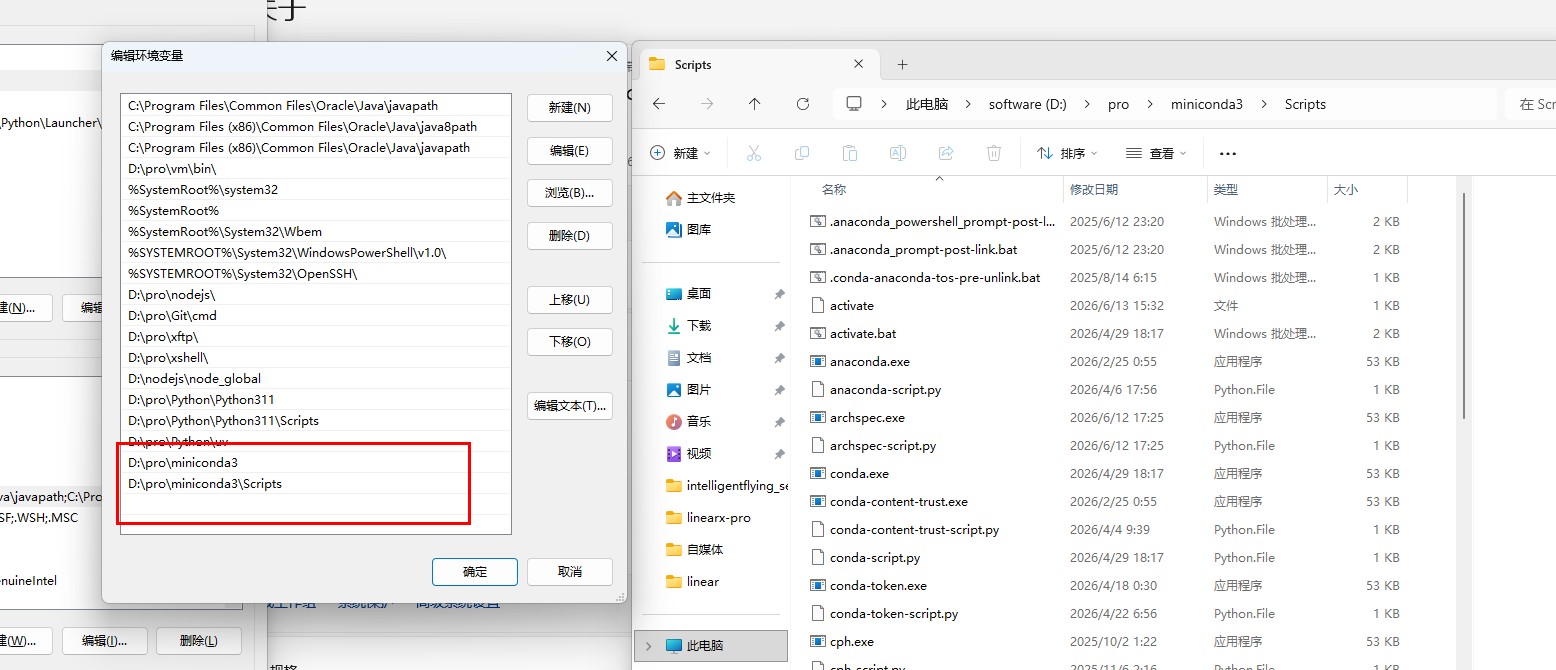Select anaconda.exe file
Viewport: 1556px width, 670px height.
coord(869,362)
